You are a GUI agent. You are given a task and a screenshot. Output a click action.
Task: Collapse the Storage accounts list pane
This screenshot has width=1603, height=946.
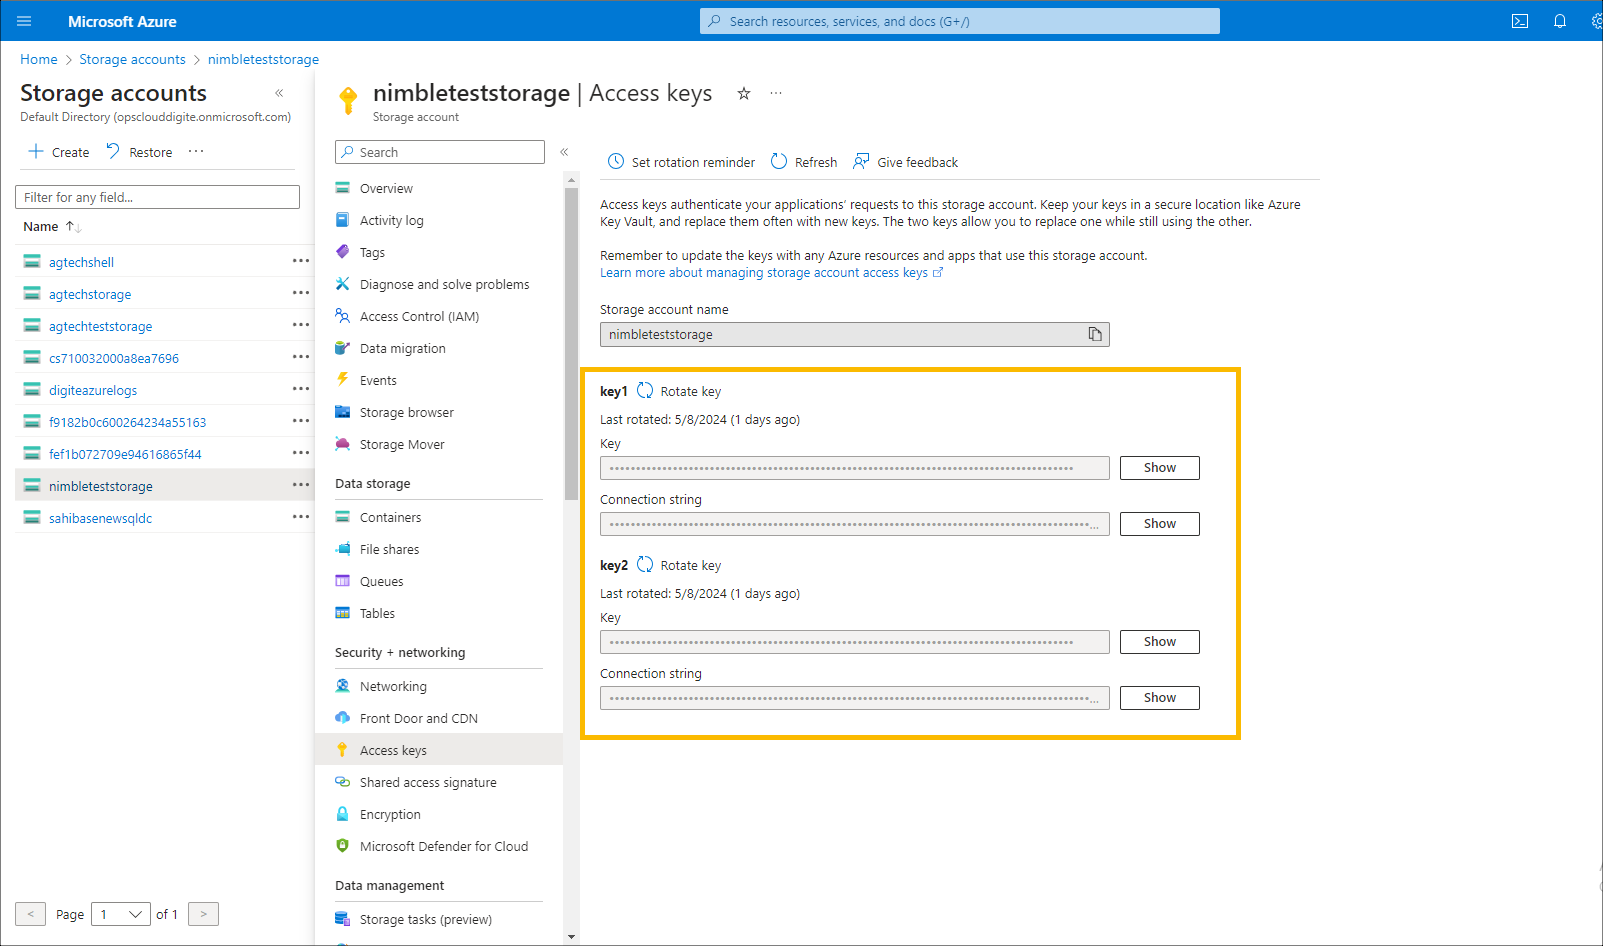coord(278,92)
